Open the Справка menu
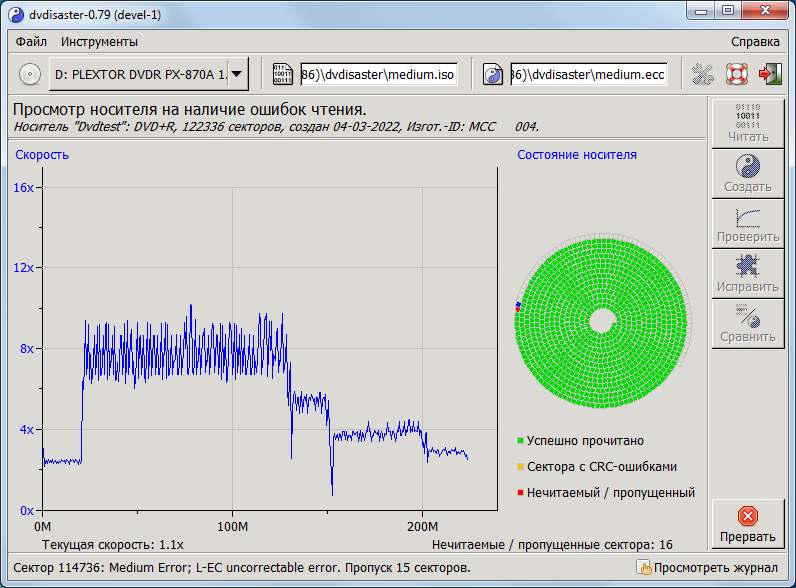The image size is (796, 588). coord(755,42)
